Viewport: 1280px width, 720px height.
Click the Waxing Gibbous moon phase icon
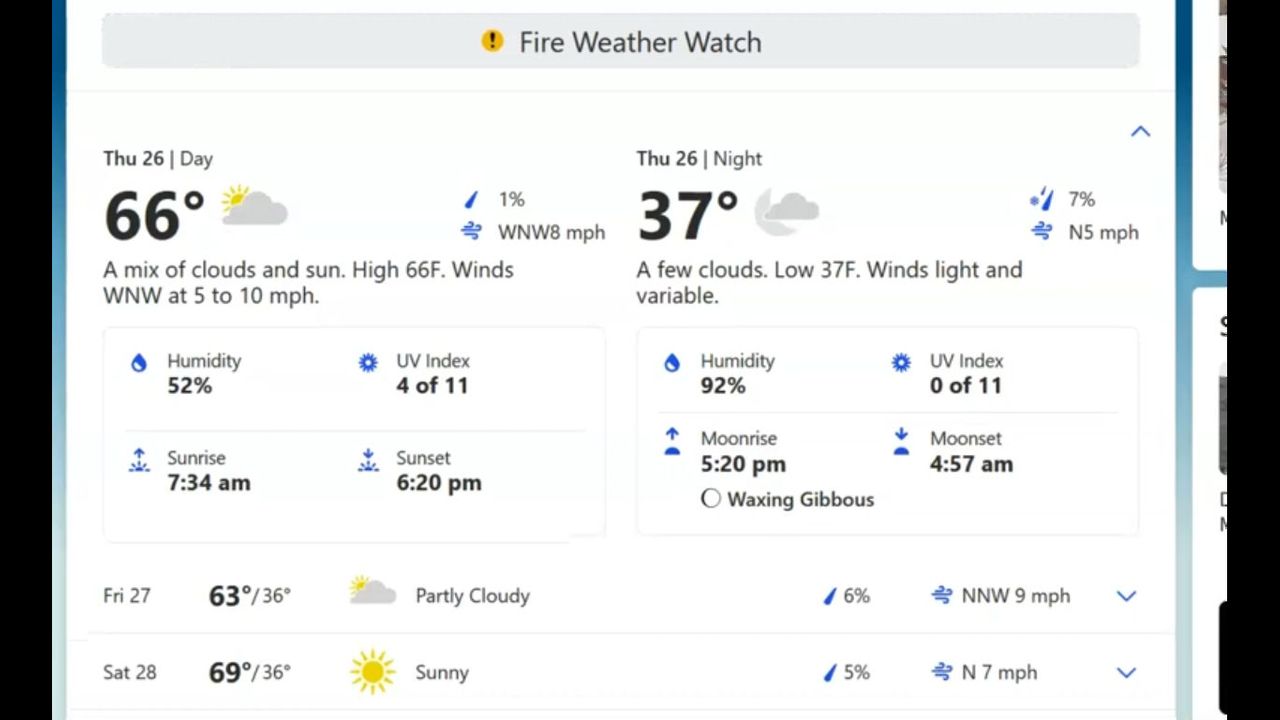pos(711,499)
